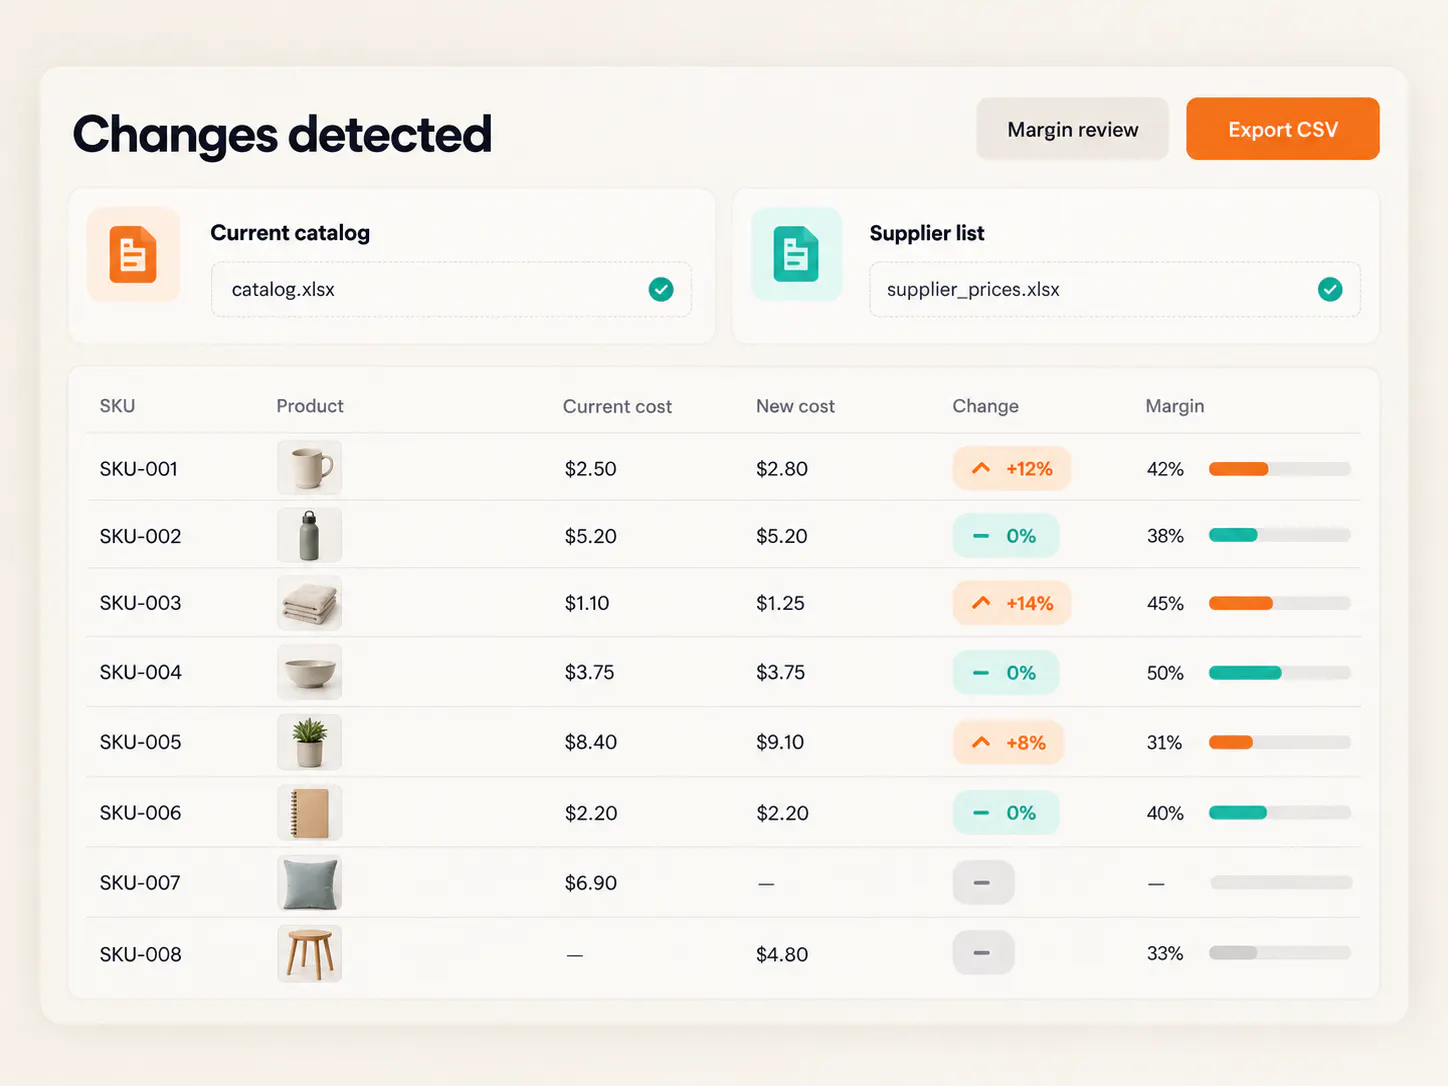
Task: Click the Current cost column header
Action: coord(617,406)
